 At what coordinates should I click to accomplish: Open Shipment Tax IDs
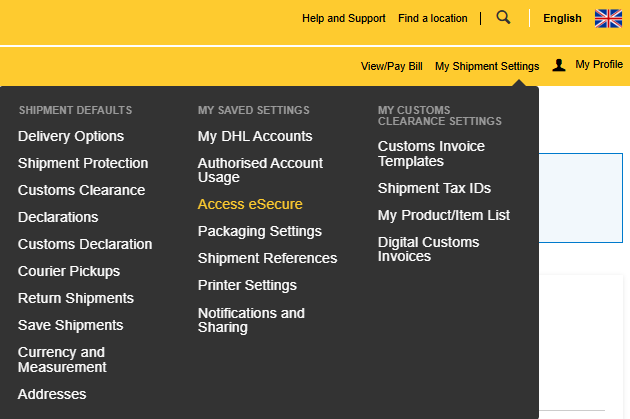coord(434,188)
